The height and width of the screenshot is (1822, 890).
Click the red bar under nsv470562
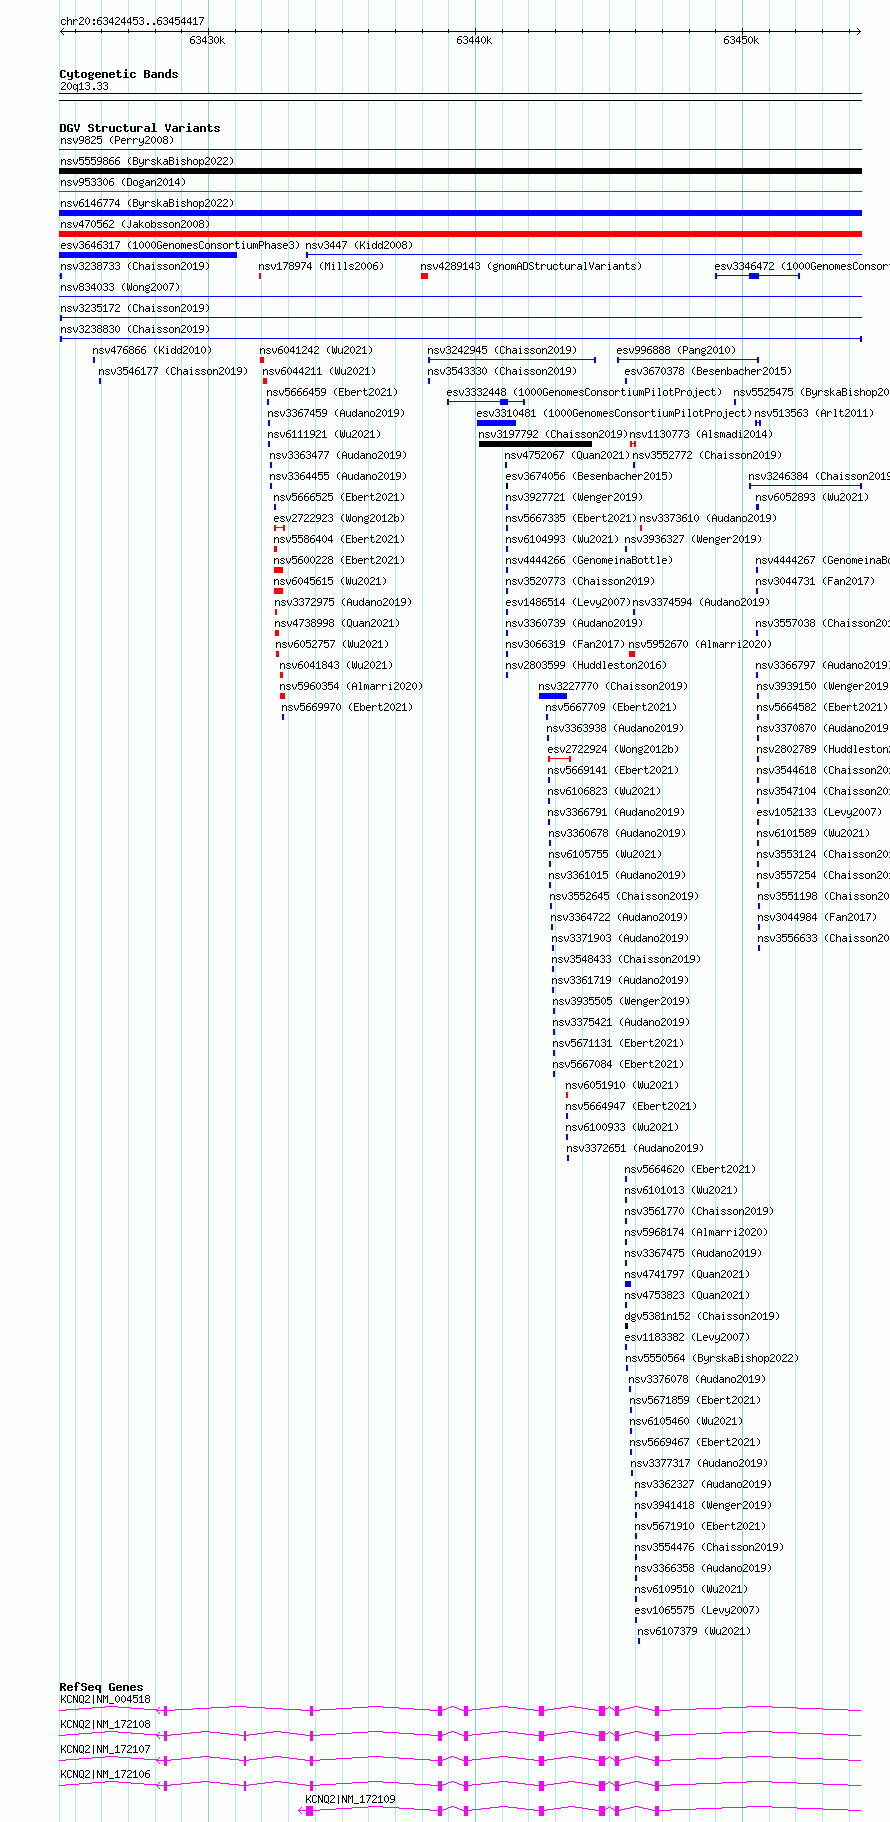click(461, 234)
